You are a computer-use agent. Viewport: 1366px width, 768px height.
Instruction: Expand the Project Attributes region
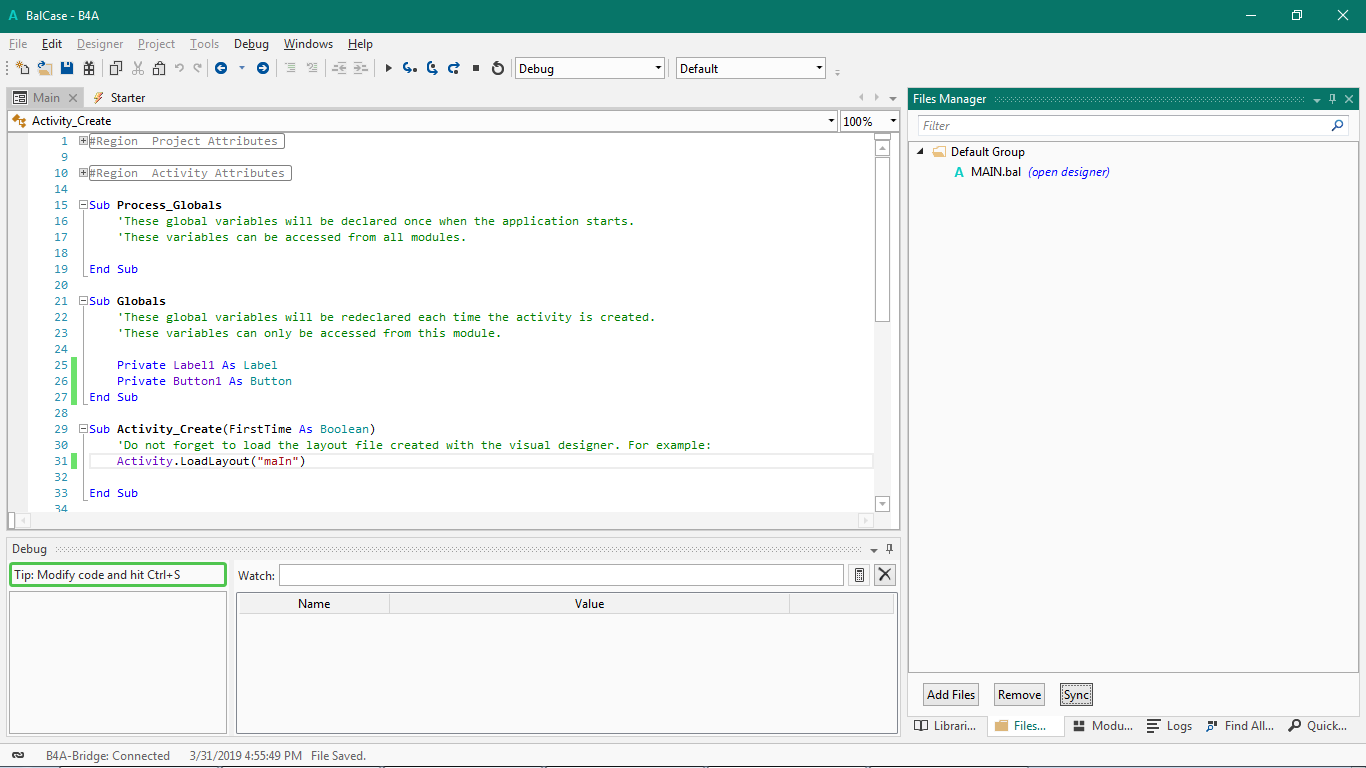[x=84, y=141]
